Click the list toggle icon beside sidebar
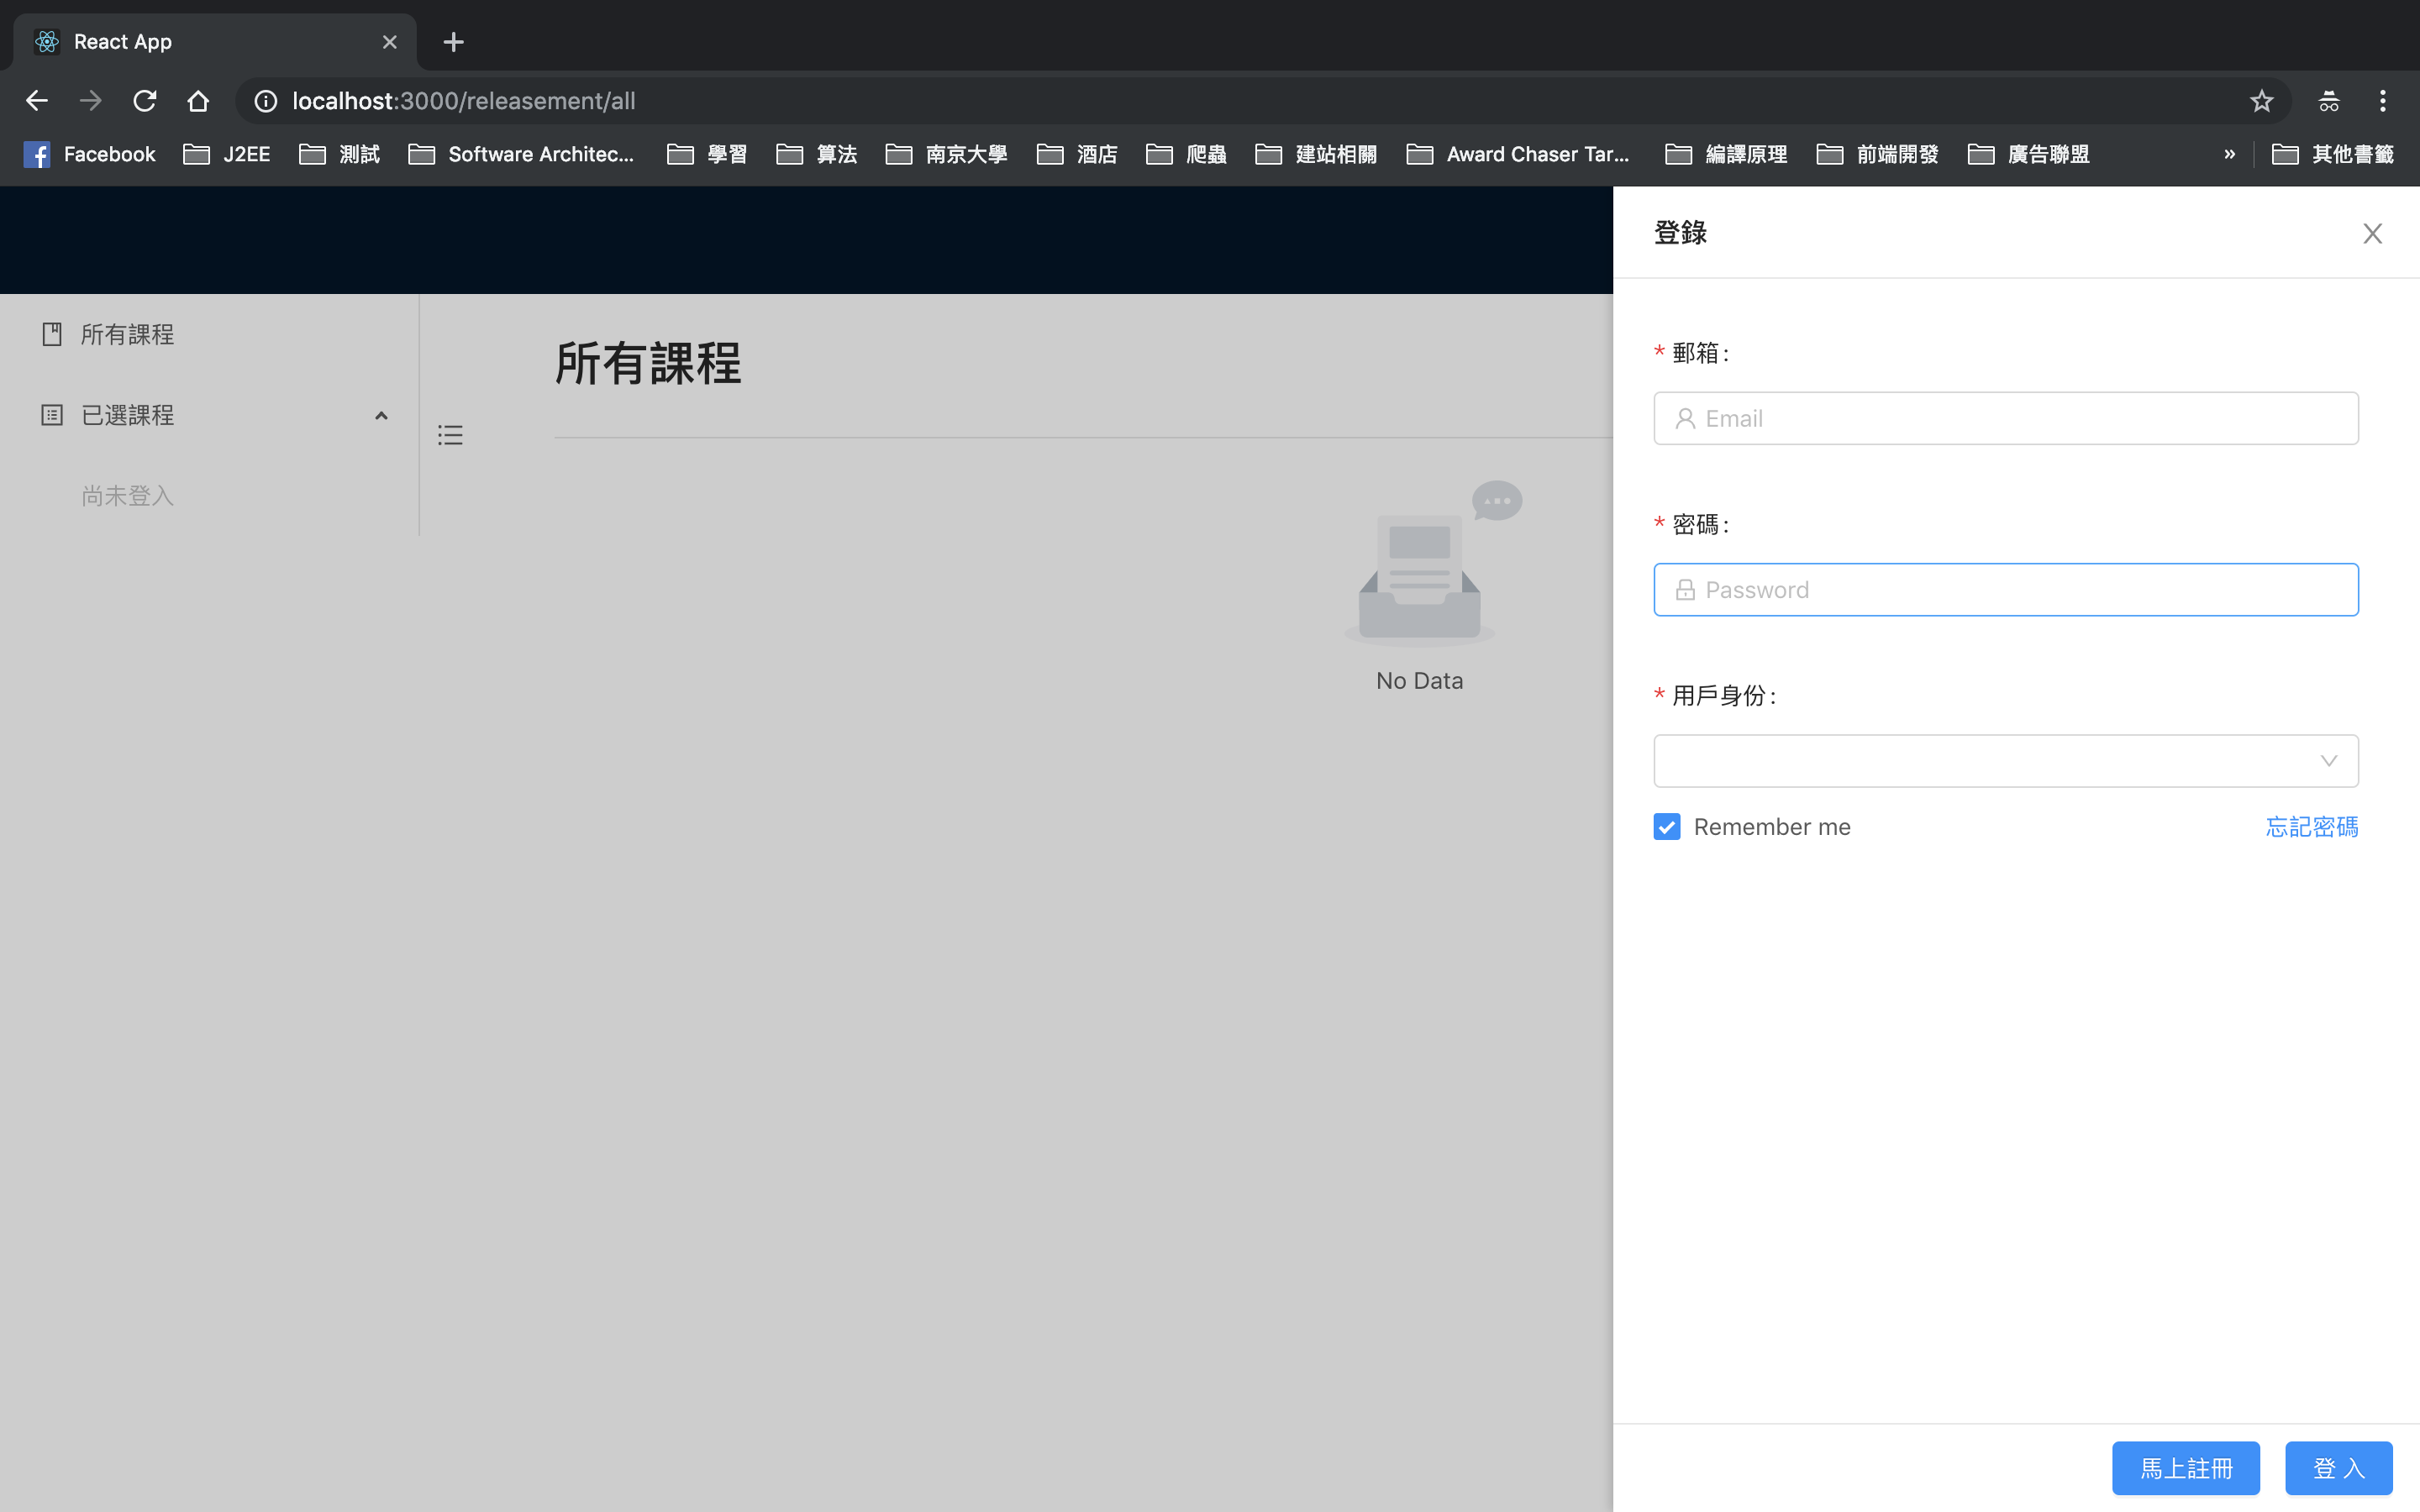The height and width of the screenshot is (1512, 2420). pos(450,435)
